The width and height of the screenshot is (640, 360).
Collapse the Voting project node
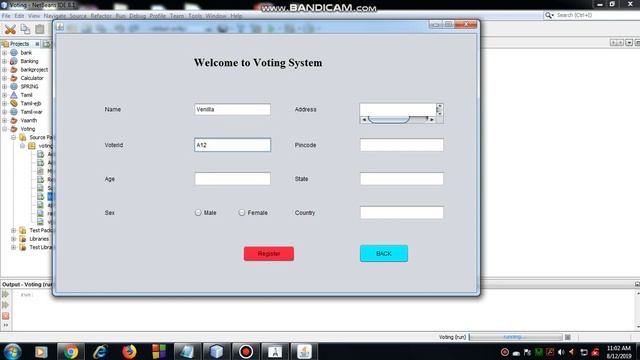click(4, 129)
